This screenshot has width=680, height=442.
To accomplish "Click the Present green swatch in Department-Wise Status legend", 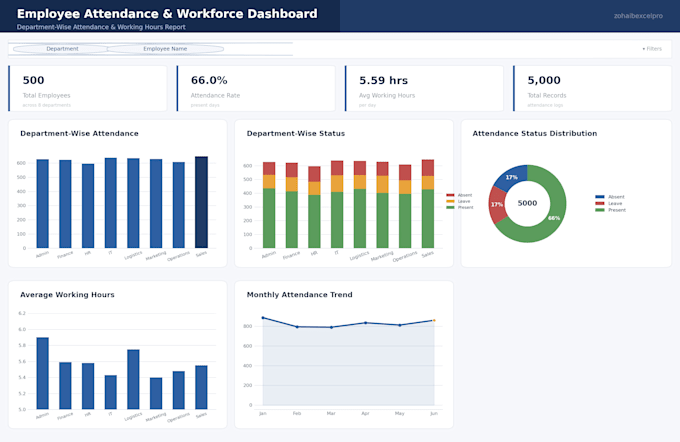I will click(x=450, y=207).
